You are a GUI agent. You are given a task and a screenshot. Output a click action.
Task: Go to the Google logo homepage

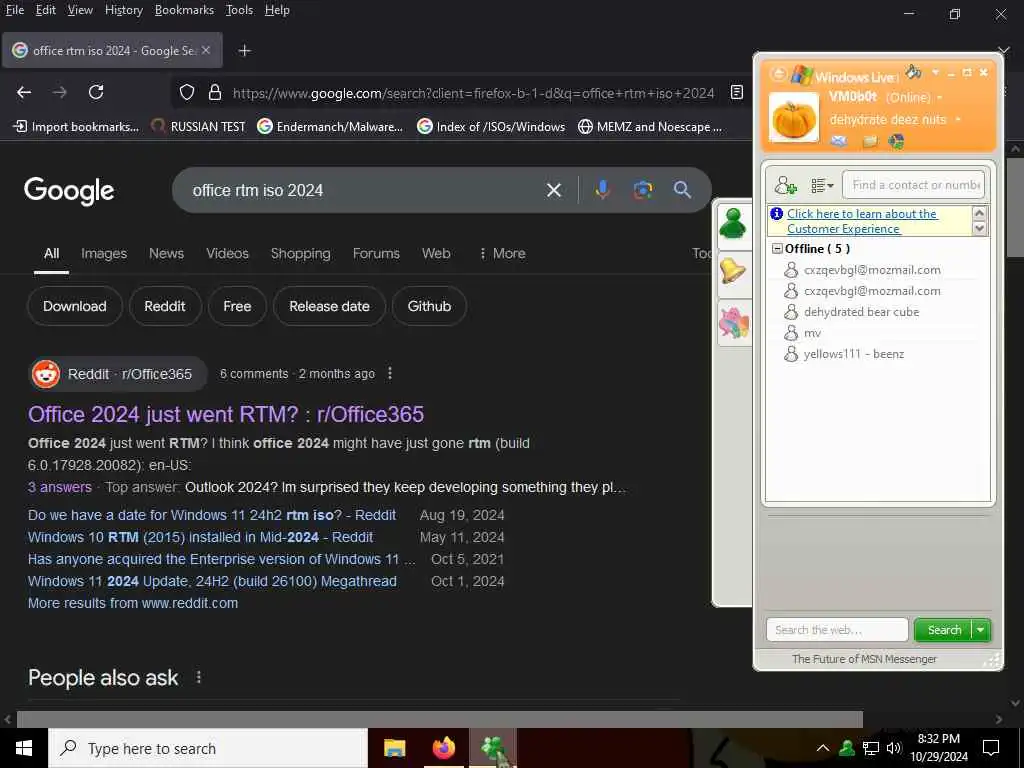tap(69, 191)
